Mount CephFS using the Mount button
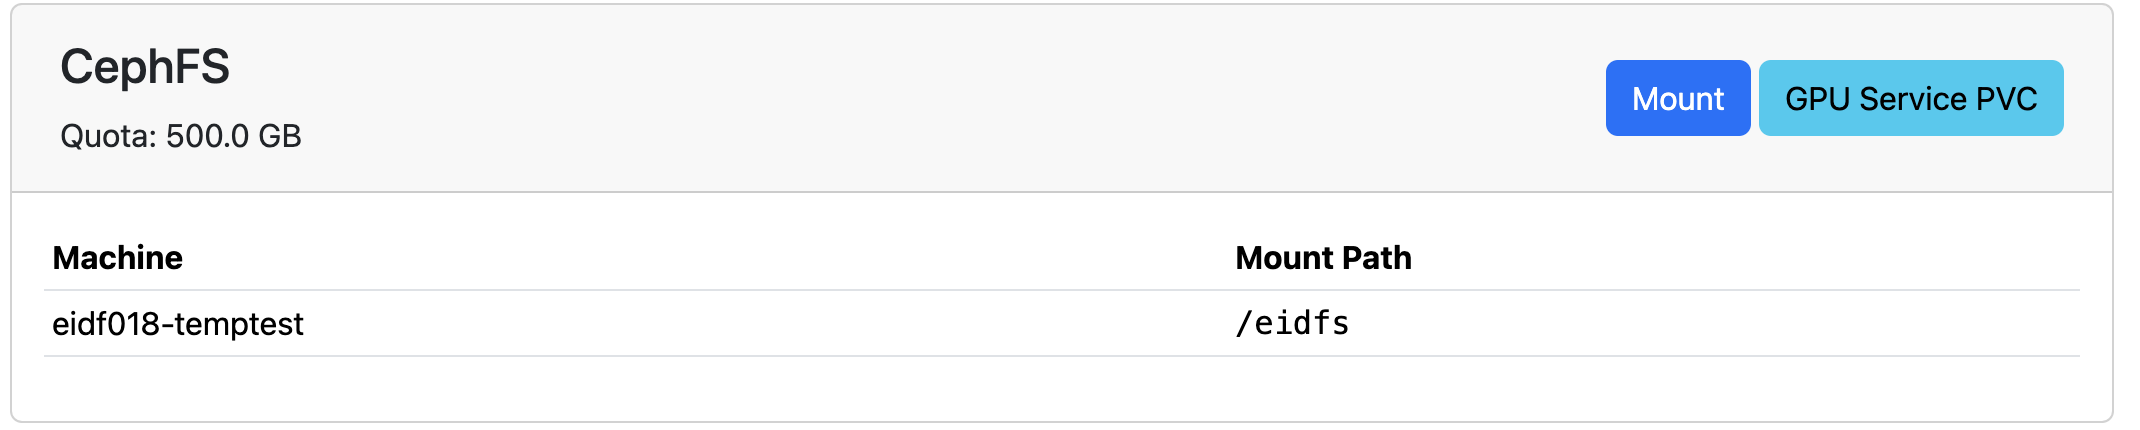 pos(1677,98)
